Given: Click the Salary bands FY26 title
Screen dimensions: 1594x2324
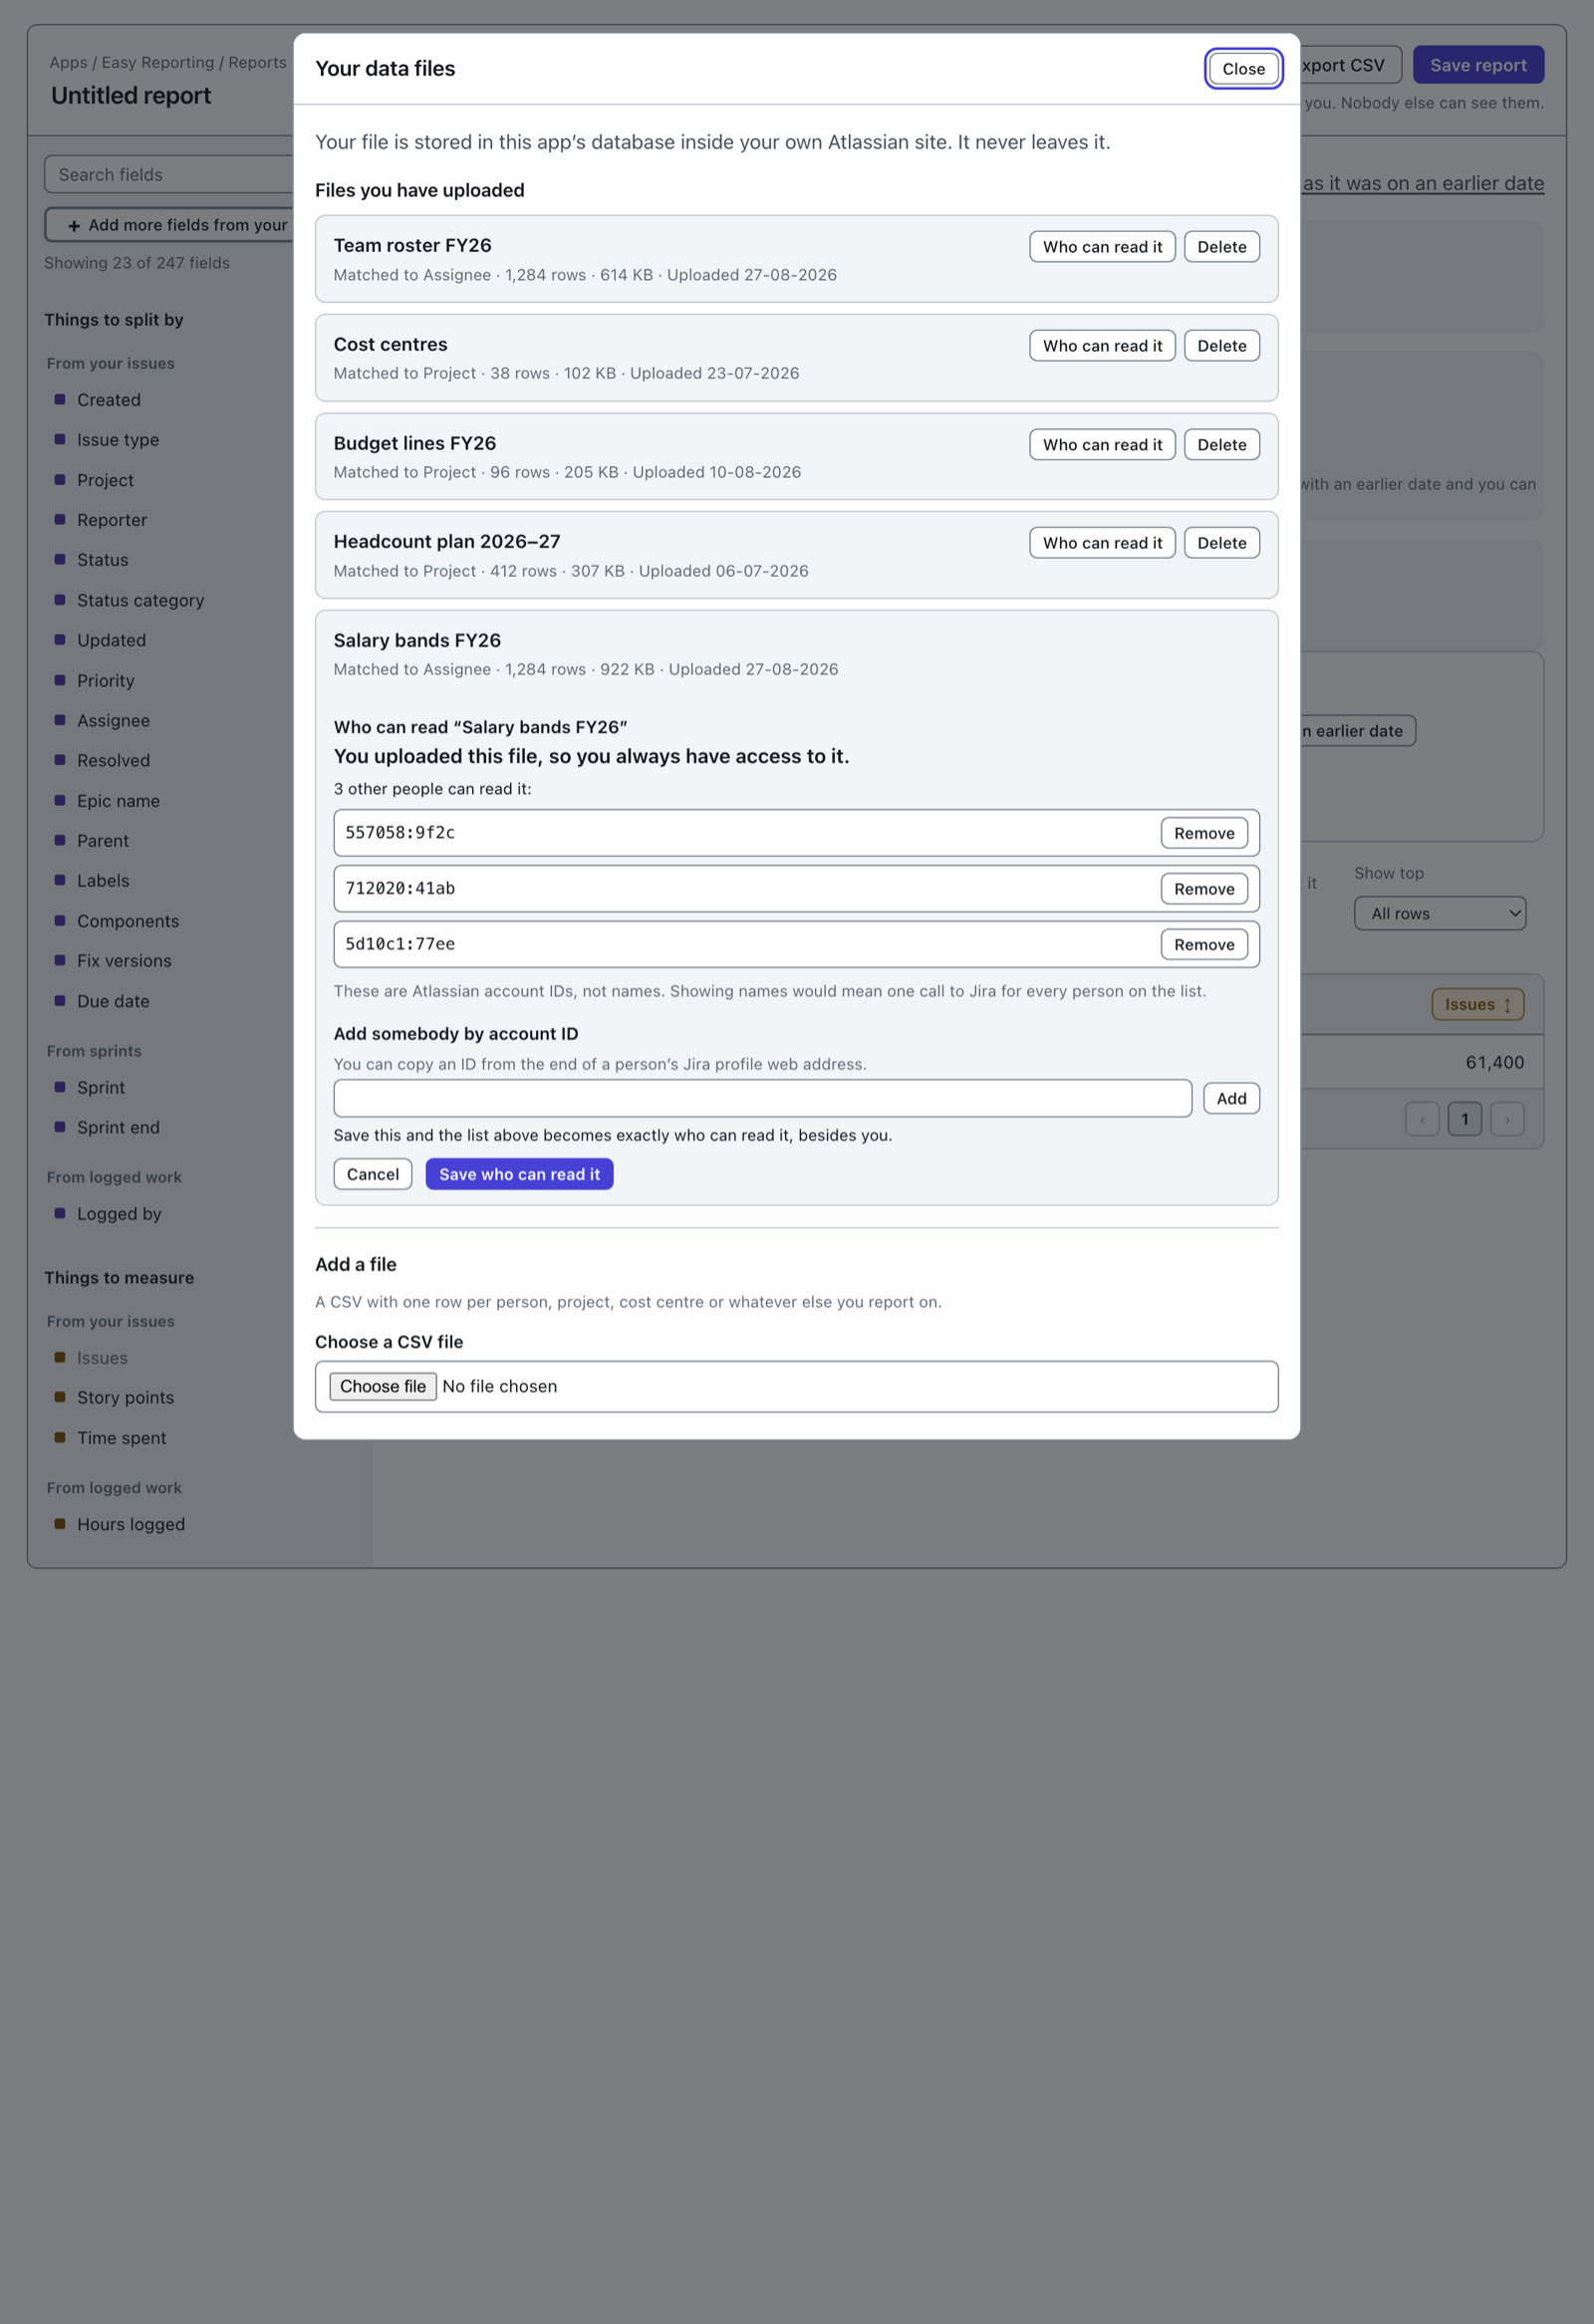Looking at the screenshot, I should pyautogui.click(x=417, y=640).
